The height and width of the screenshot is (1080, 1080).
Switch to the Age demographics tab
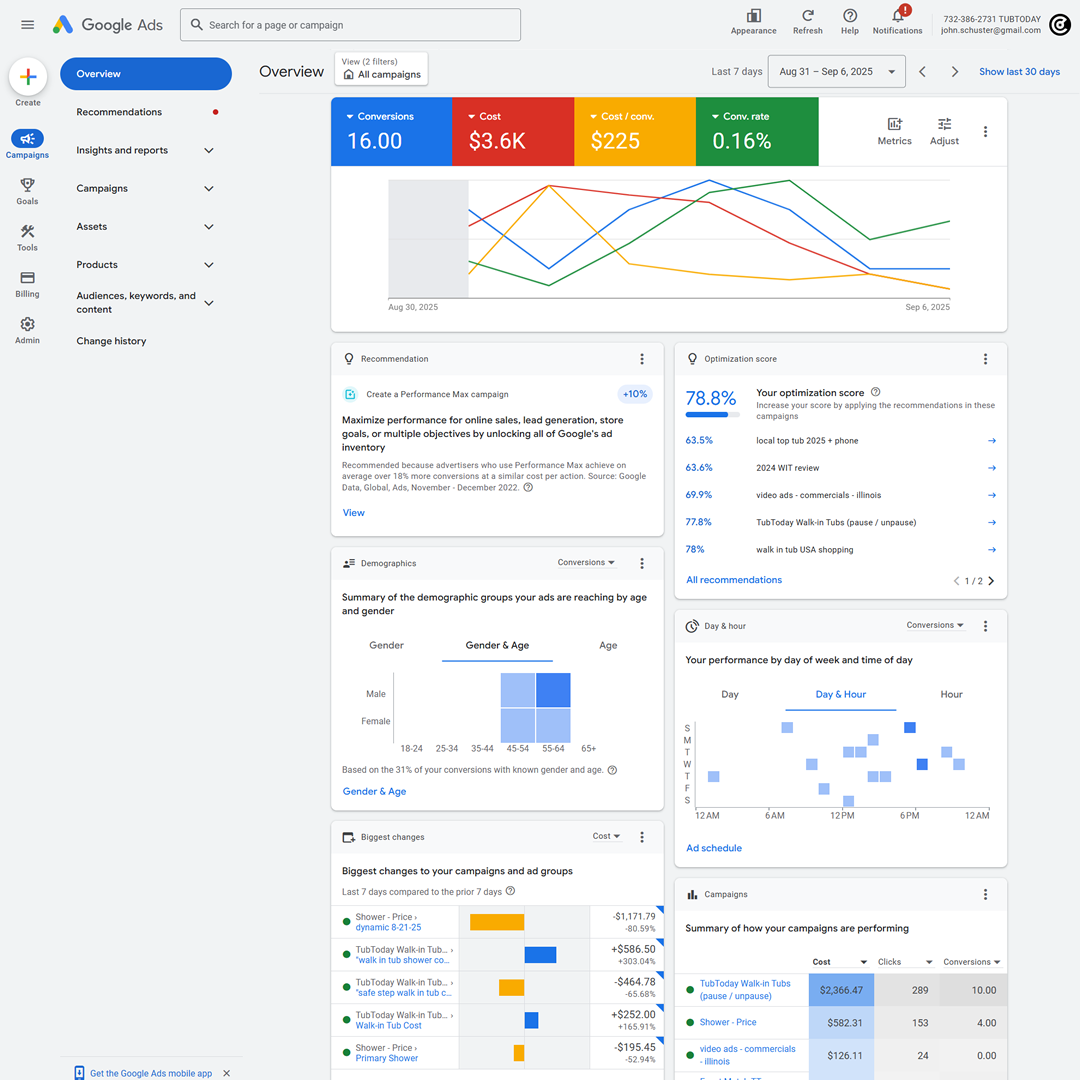point(608,645)
